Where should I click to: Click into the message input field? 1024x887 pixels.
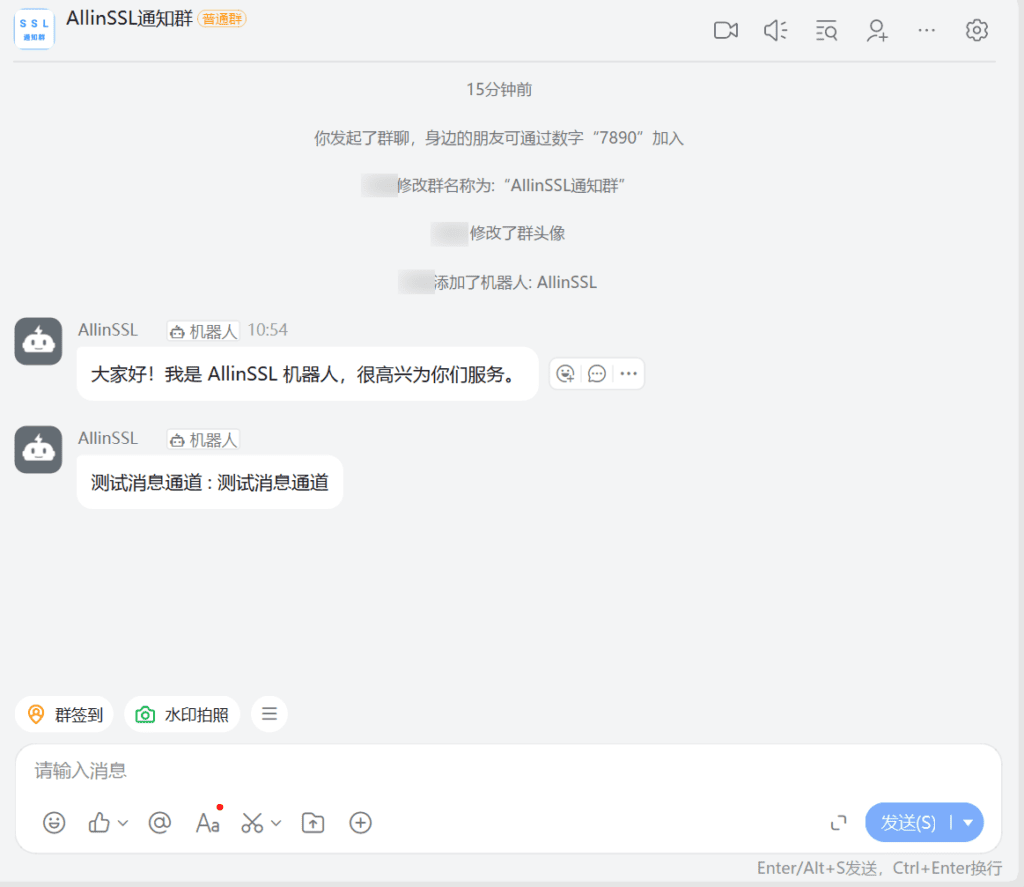[x=500, y=771]
